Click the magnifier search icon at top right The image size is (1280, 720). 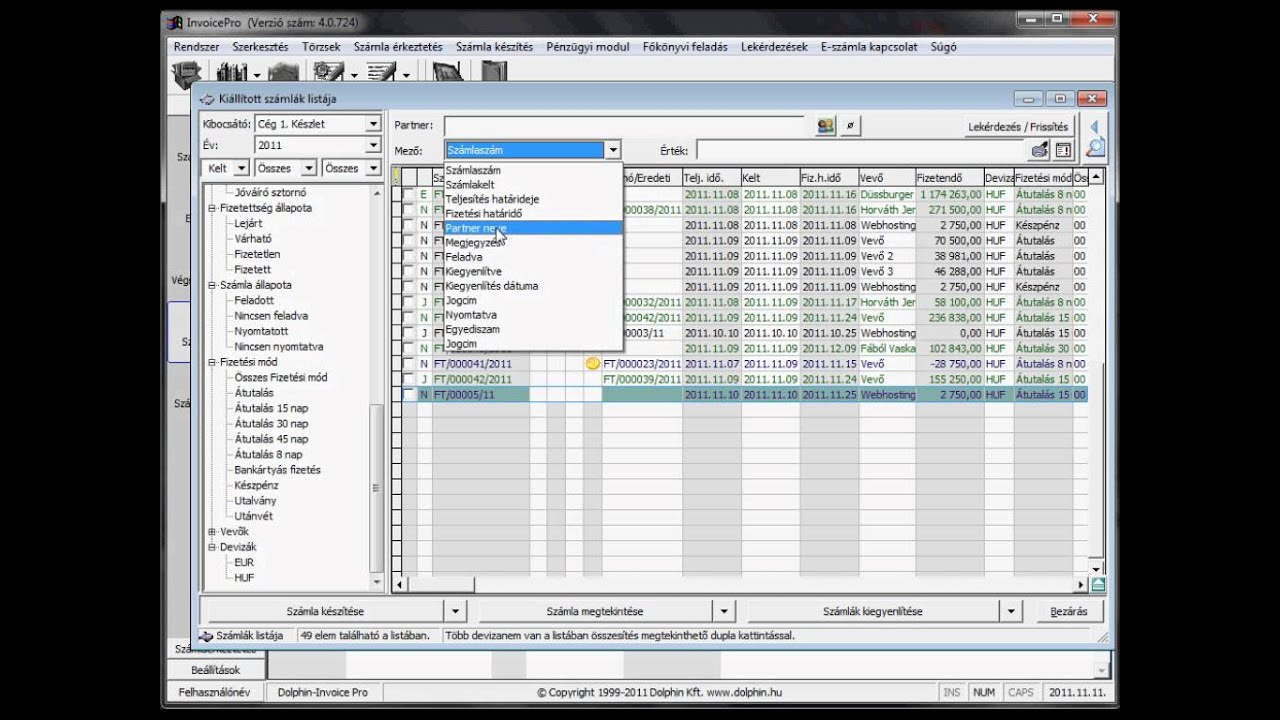(x=1095, y=149)
